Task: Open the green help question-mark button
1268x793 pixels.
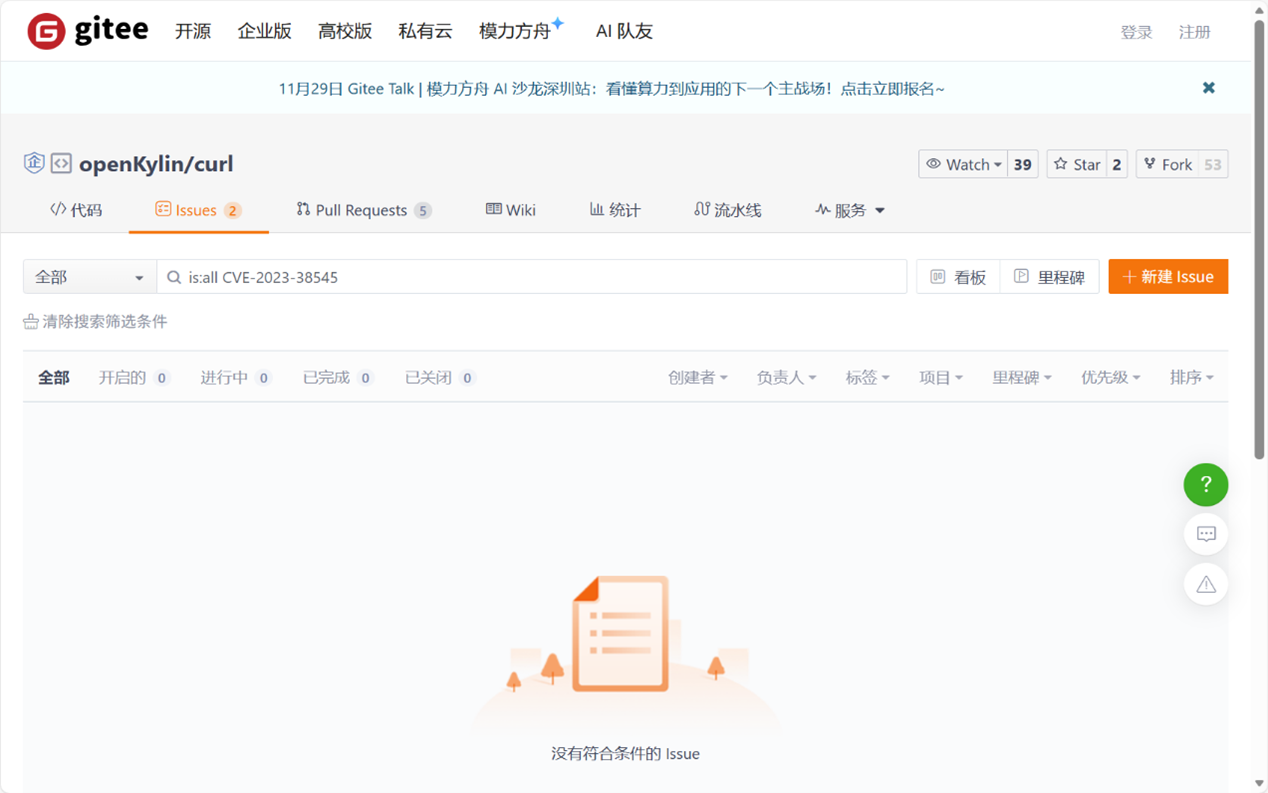Action: [1205, 484]
